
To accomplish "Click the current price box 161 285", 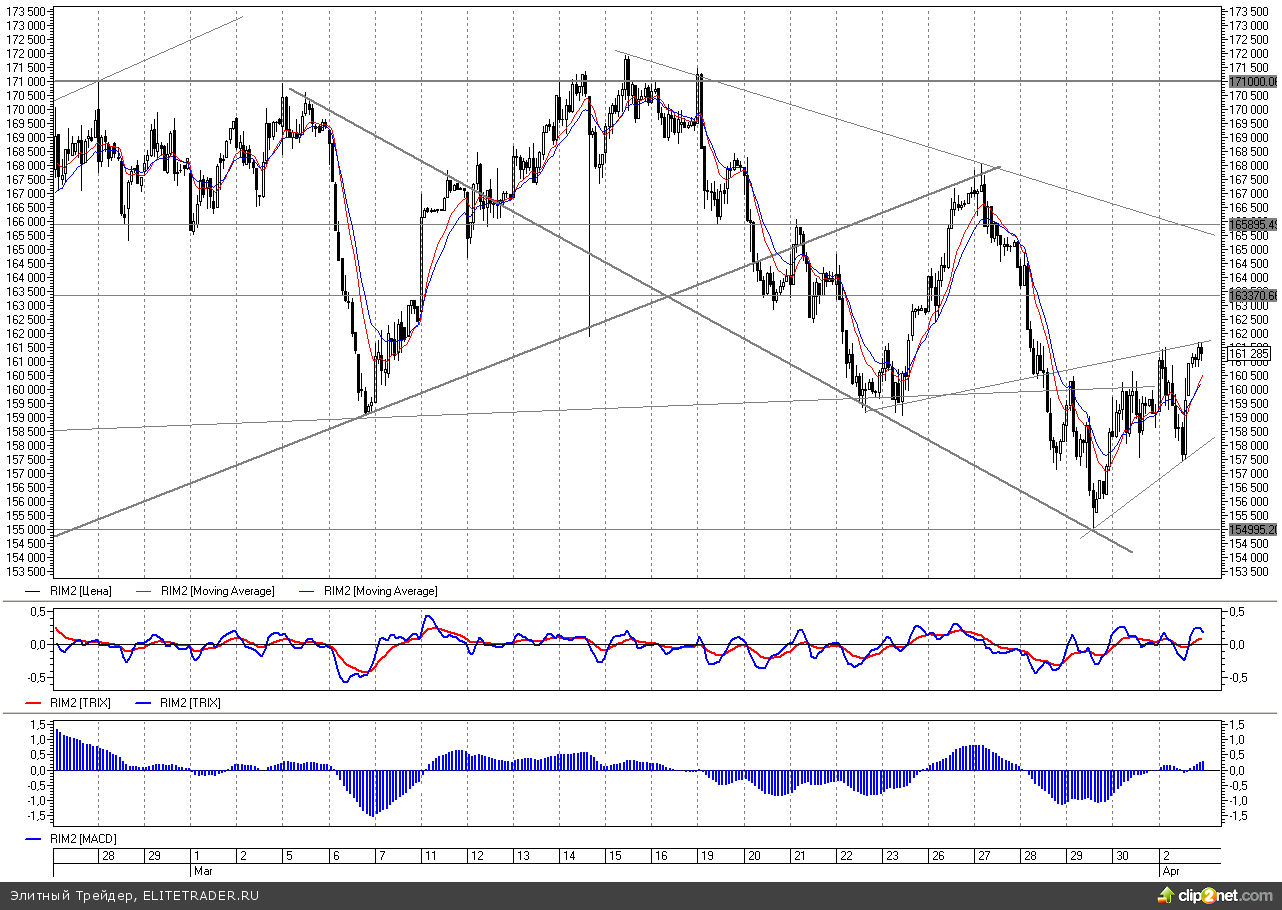I will (x=1246, y=353).
